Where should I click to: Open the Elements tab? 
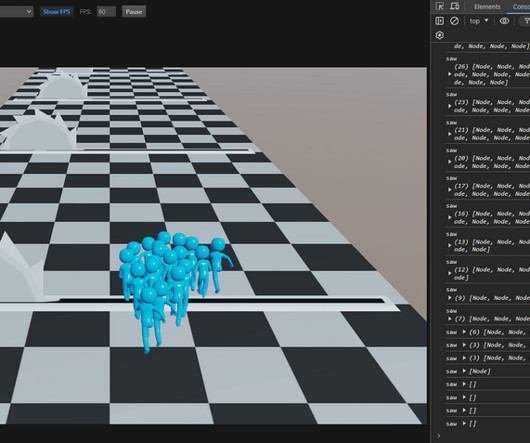pyautogui.click(x=487, y=6)
